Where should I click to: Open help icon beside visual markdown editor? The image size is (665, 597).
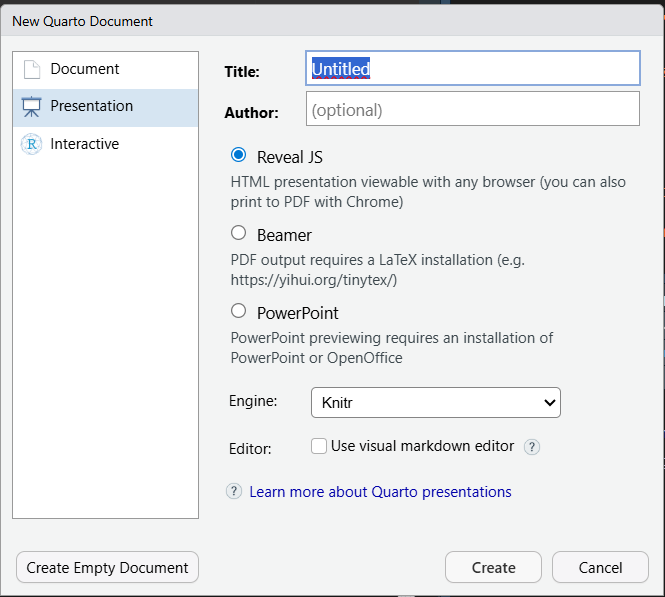532,447
